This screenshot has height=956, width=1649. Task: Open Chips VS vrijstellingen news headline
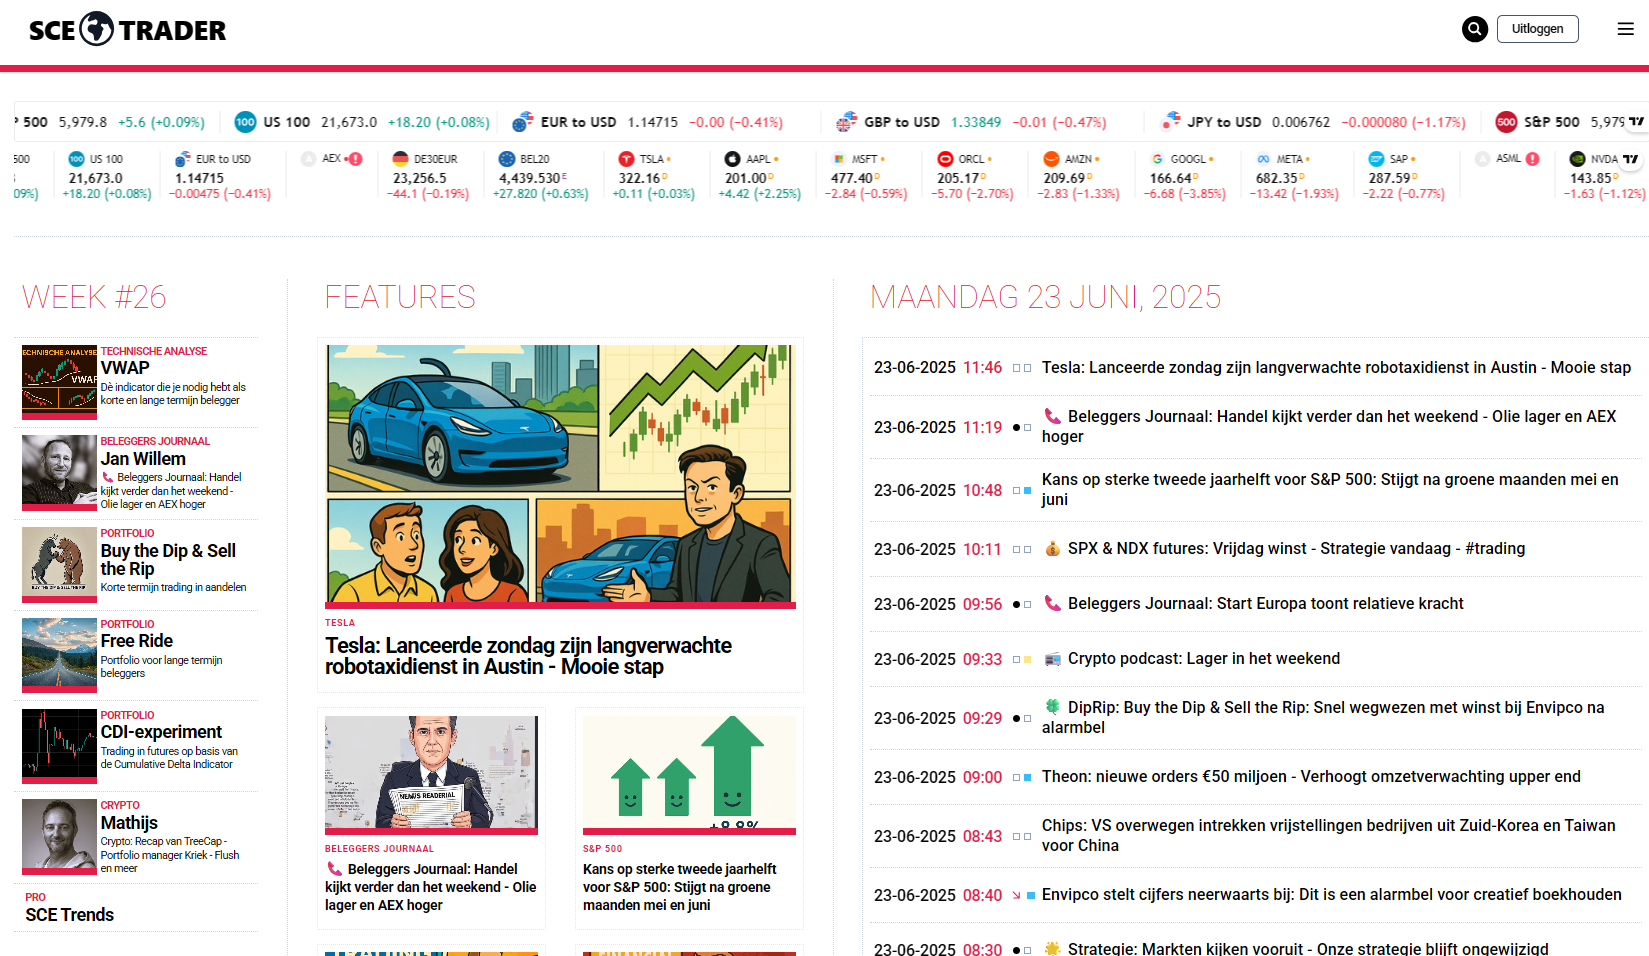tap(1328, 835)
